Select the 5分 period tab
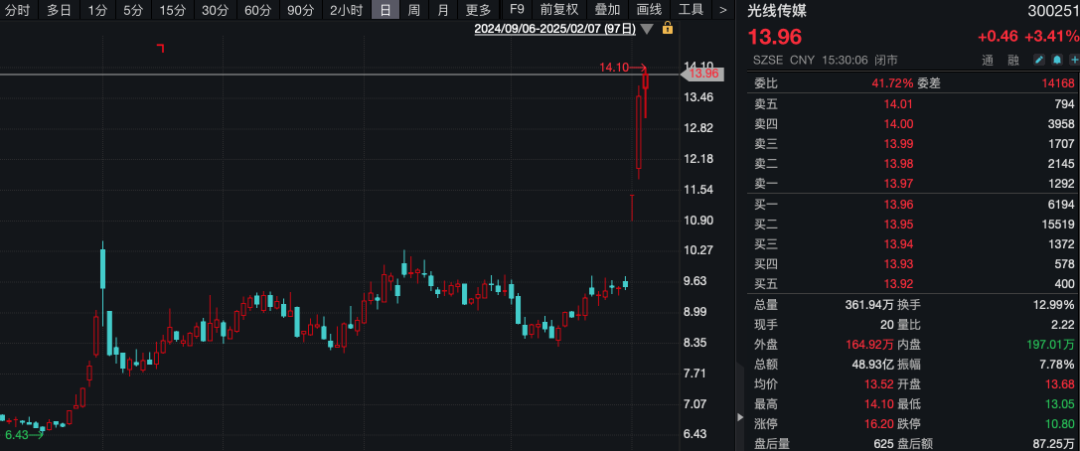1080x451 pixels. coord(134,10)
